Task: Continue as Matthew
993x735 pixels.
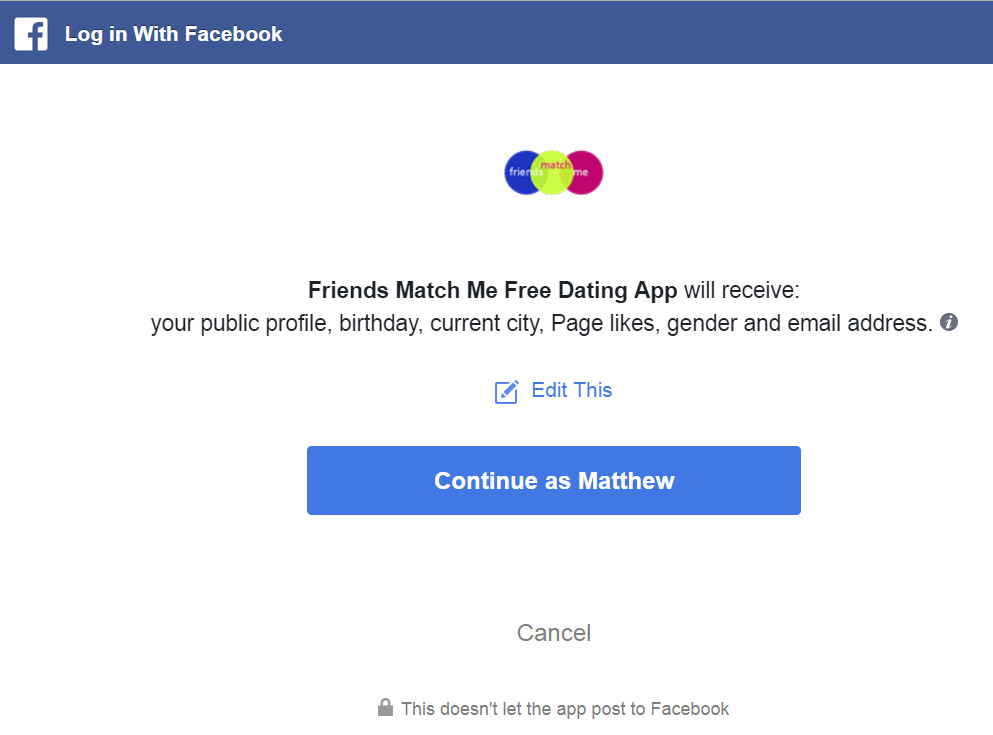Action: (553, 481)
